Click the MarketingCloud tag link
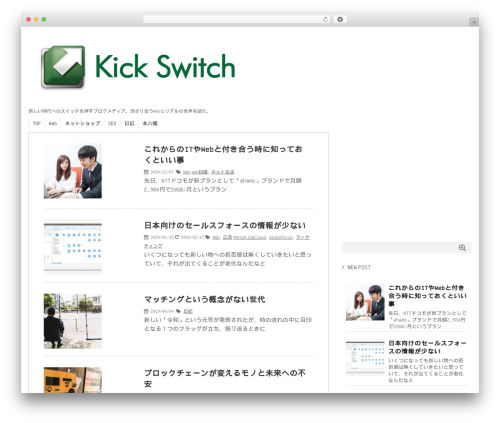The width and height of the screenshot is (500, 423). coord(250,237)
